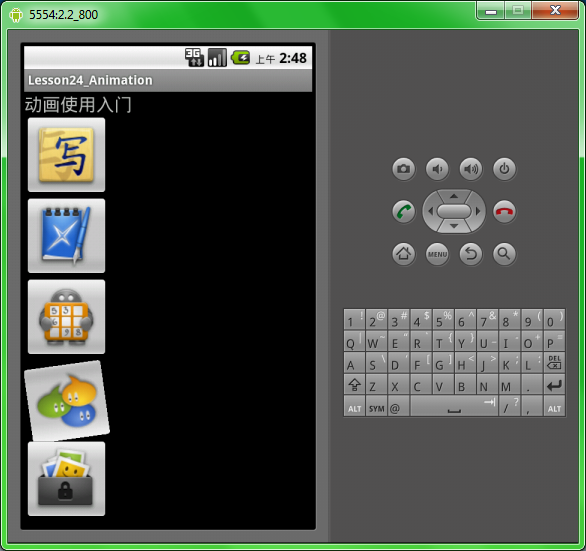The height and width of the screenshot is (551, 586).
Task: Click the DEL key on keyboard
Action: pyautogui.click(x=554, y=363)
